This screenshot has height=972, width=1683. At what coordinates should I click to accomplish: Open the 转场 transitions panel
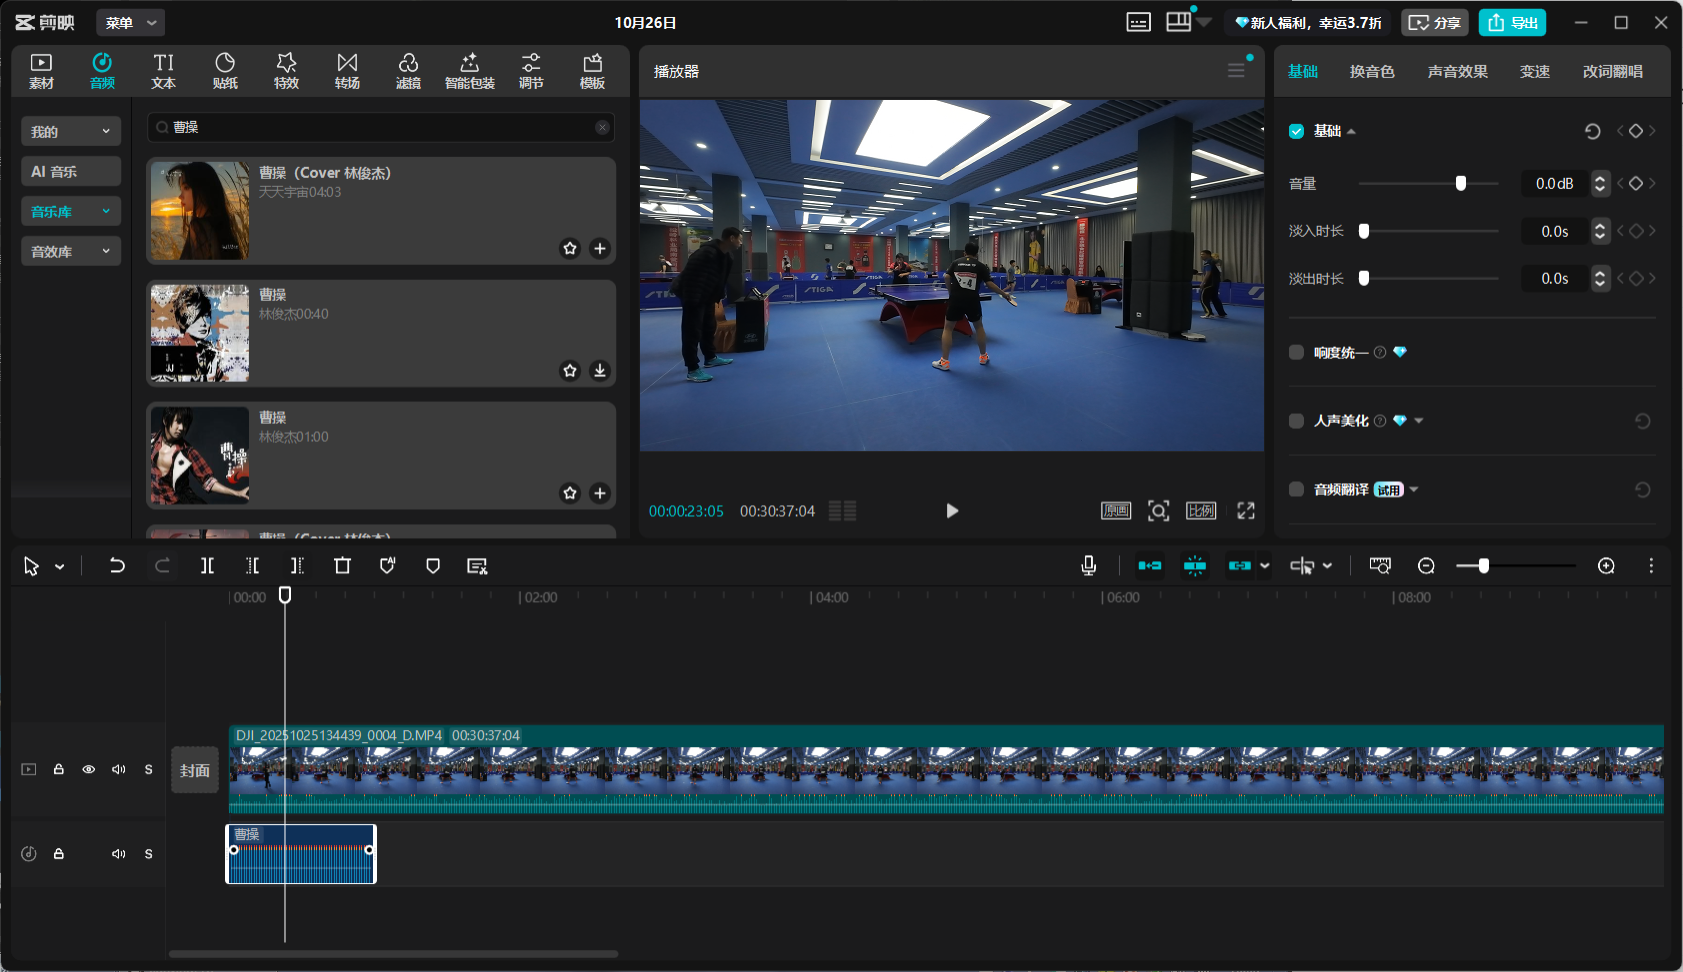pyautogui.click(x=347, y=71)
